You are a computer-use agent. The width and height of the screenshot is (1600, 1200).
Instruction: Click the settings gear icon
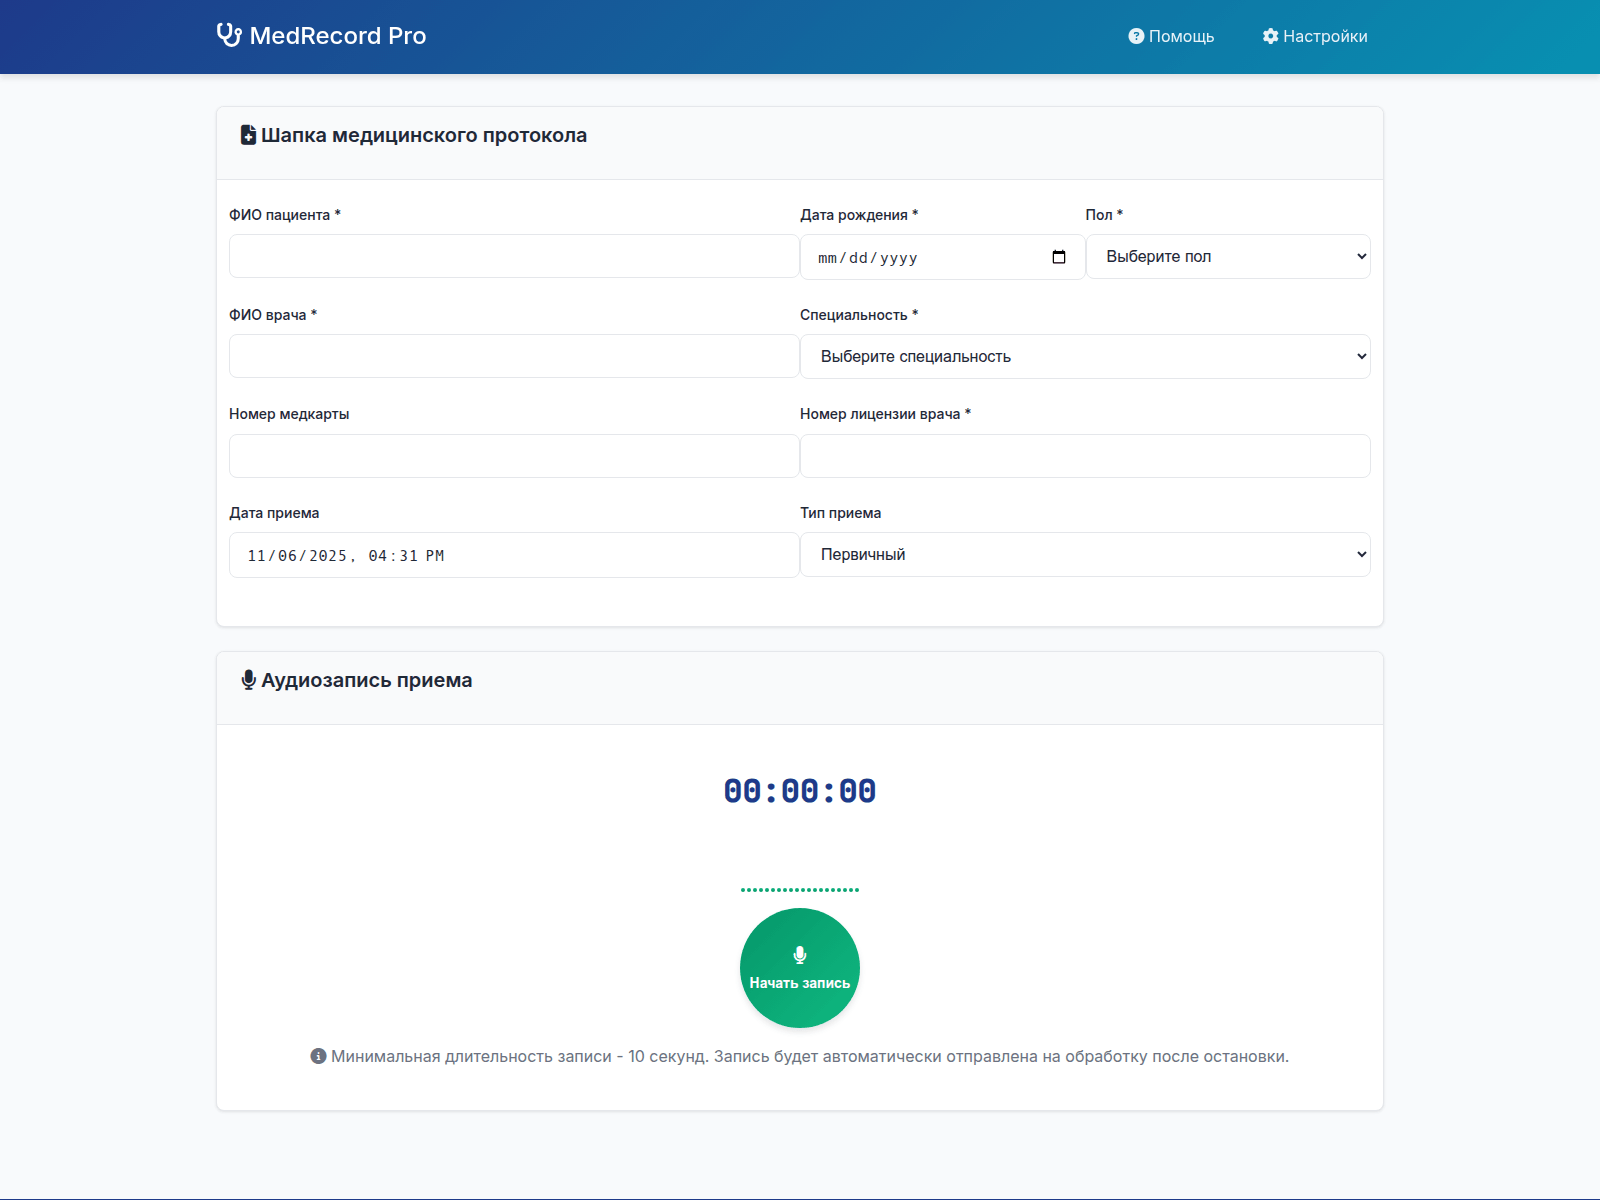point(1270,36)
